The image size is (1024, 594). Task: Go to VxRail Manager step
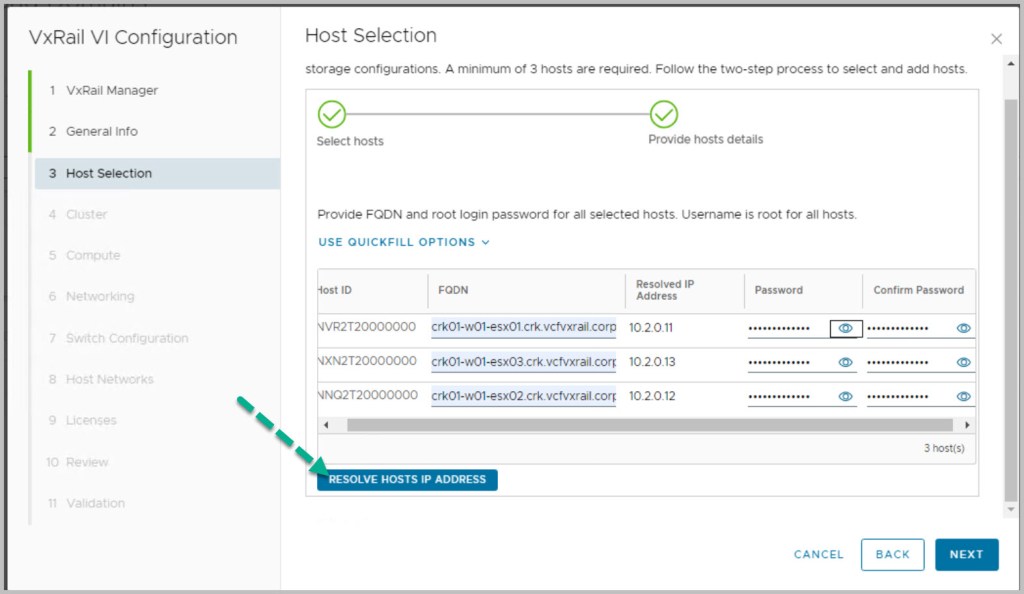tap(111, 90)
